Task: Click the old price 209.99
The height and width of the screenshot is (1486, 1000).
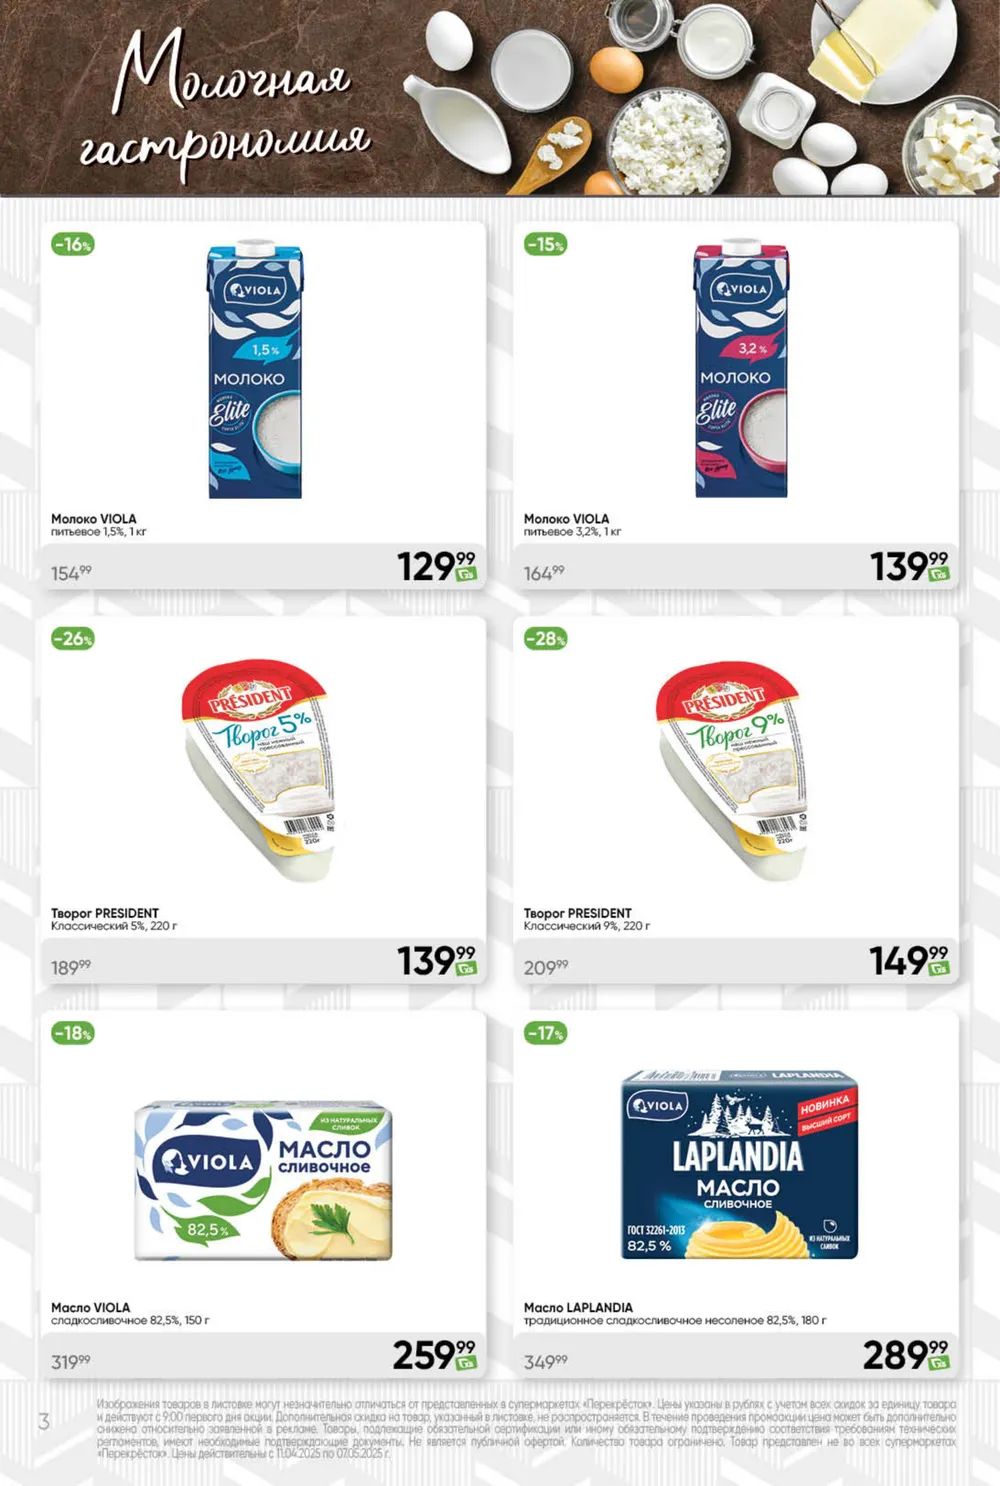Action: coord(546,967)
